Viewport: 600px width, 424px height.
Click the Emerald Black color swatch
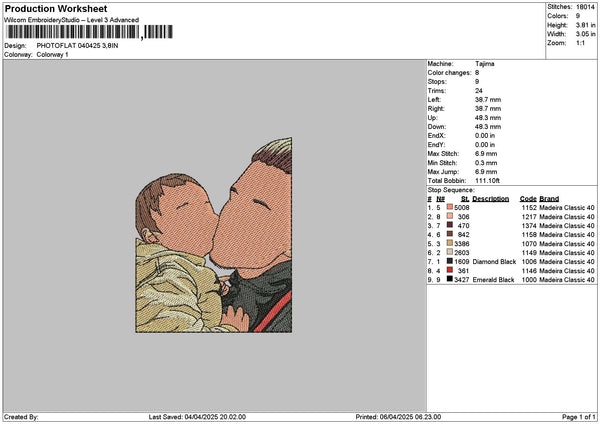point(450,279)
